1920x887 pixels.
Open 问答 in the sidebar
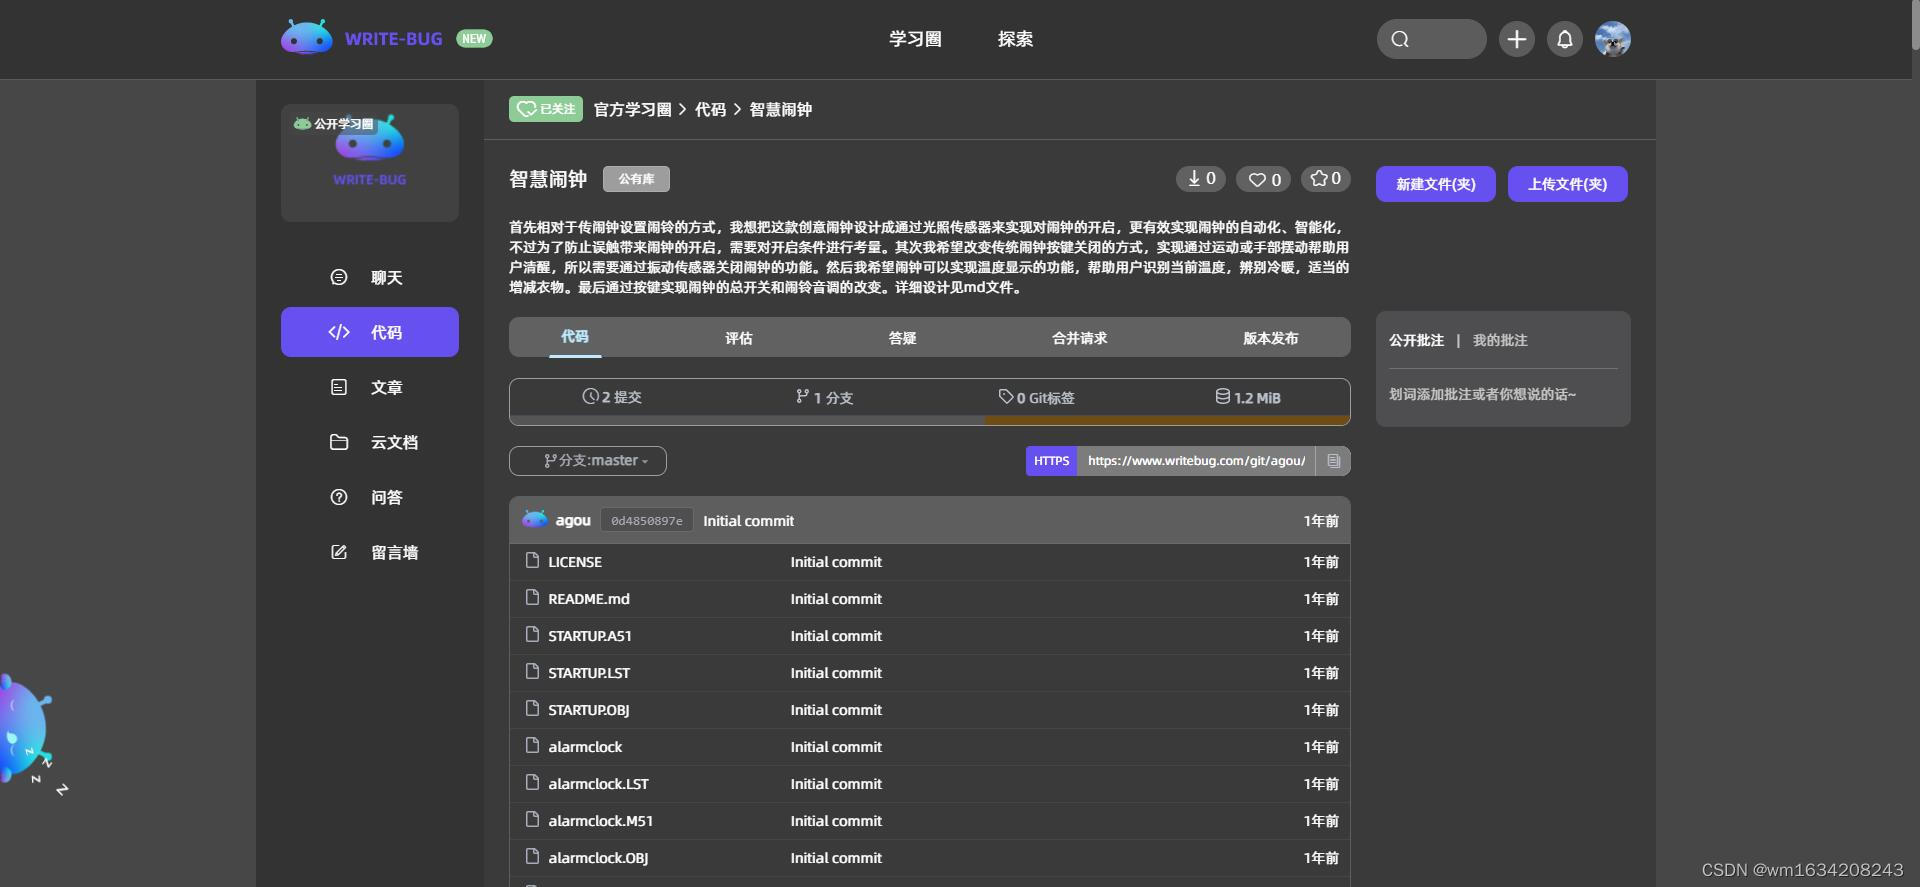tap(369, 497)
